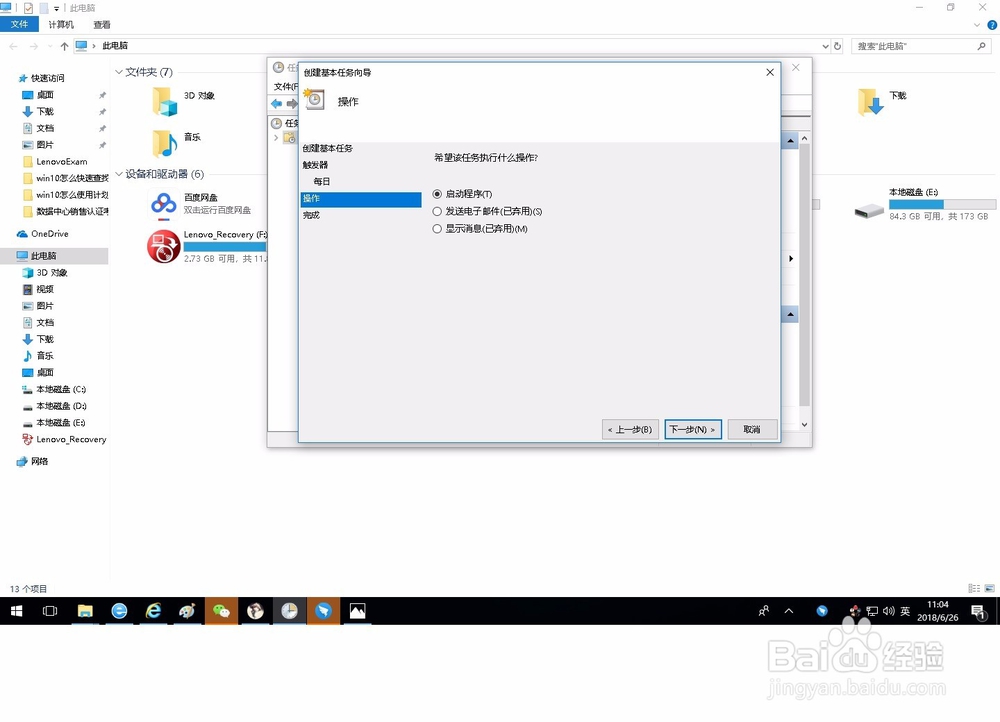Click Explorer up-one-level arrow

(x=64, y=46)
